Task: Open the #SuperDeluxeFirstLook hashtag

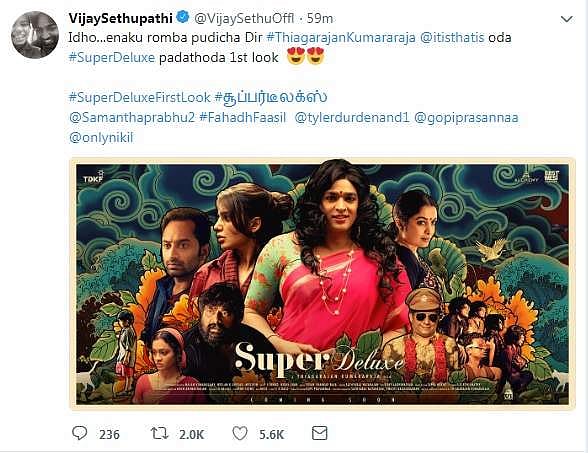Action: (x=140, y=98)
